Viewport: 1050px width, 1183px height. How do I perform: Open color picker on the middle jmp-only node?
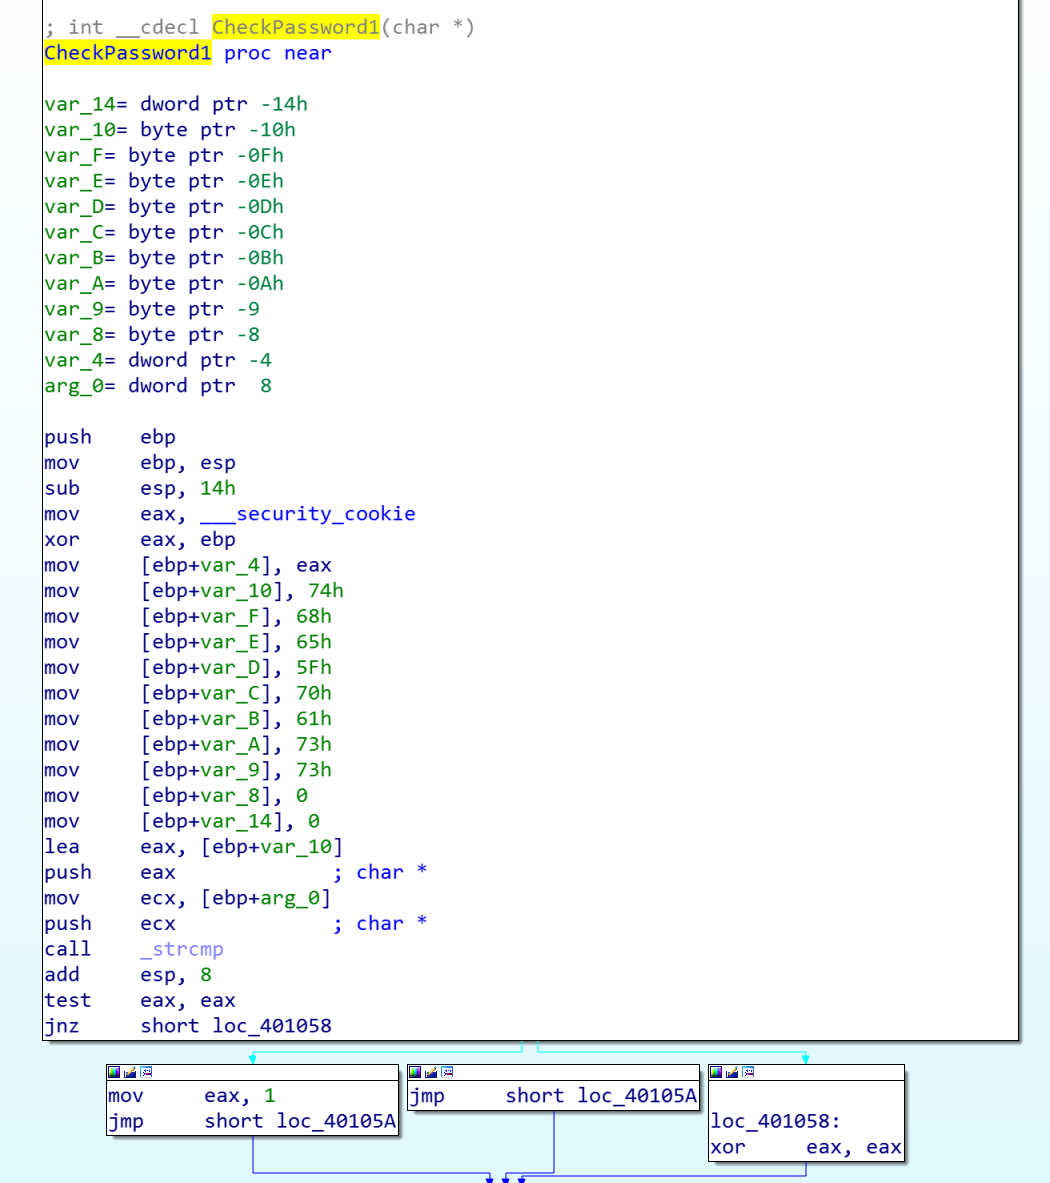[415, 1072]
